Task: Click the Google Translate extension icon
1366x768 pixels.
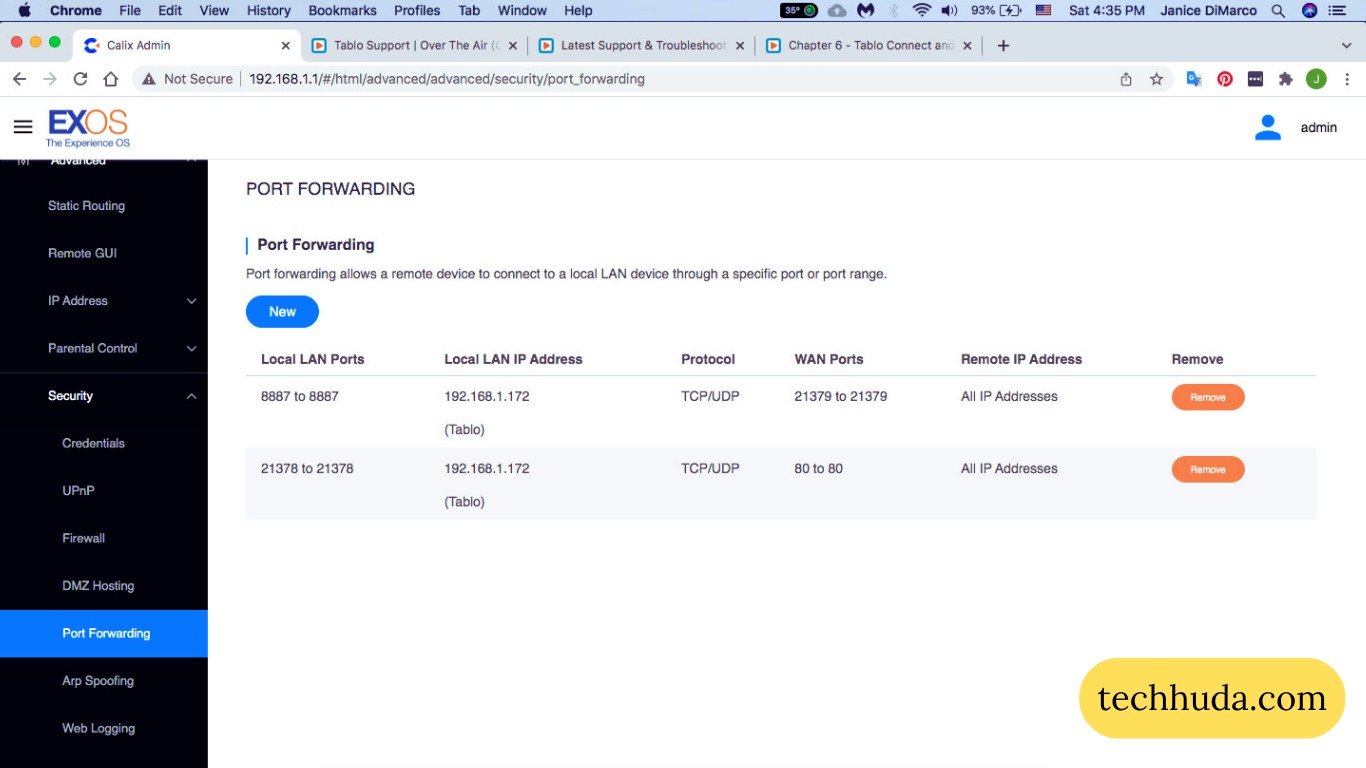Action: 1194,79
